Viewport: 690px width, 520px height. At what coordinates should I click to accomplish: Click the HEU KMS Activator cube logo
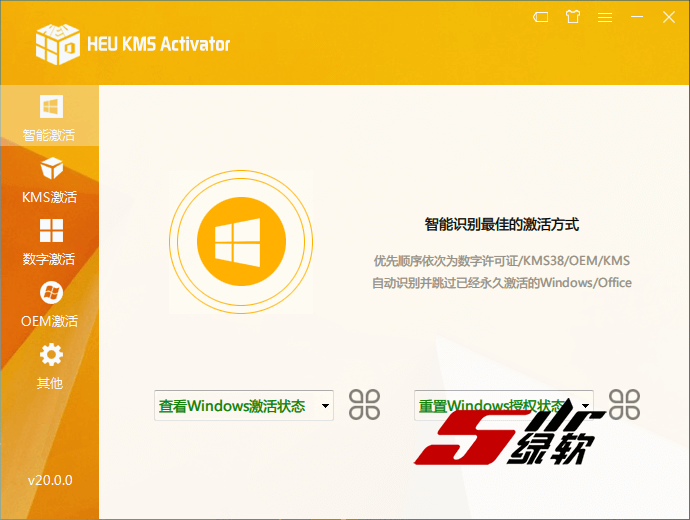(x=58, y=44)
